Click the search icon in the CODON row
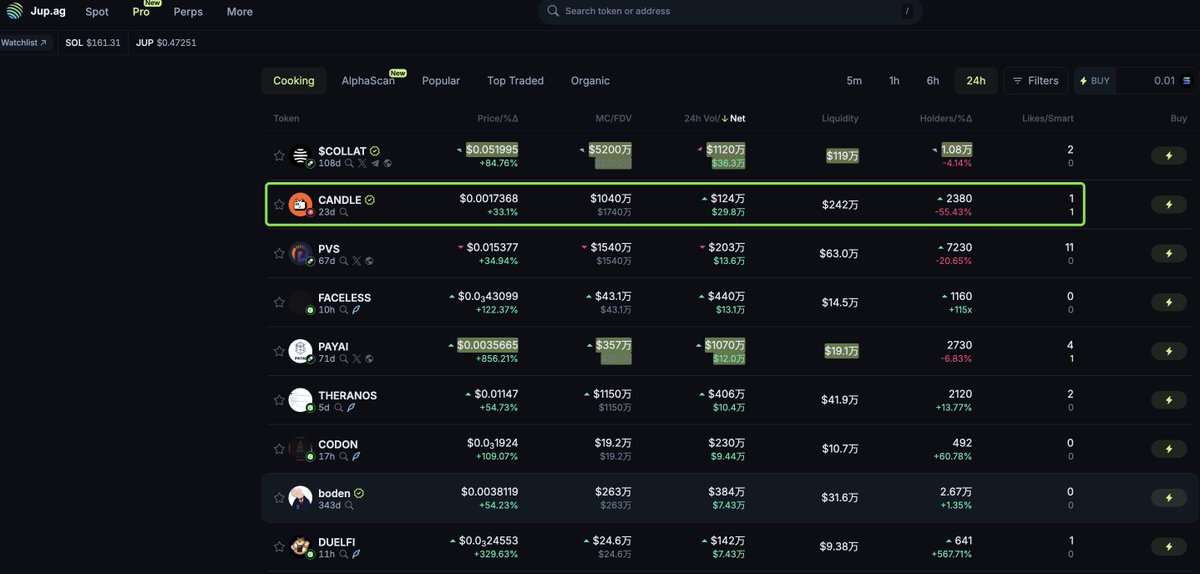Screen dimensions: 1200x574 (x=344, y=456)
